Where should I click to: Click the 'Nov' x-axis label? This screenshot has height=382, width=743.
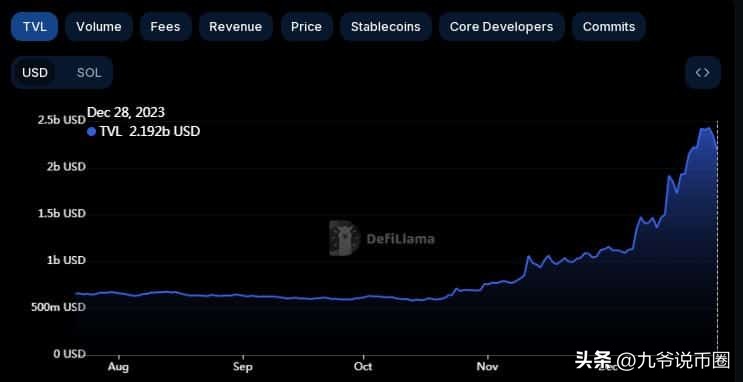488,367
